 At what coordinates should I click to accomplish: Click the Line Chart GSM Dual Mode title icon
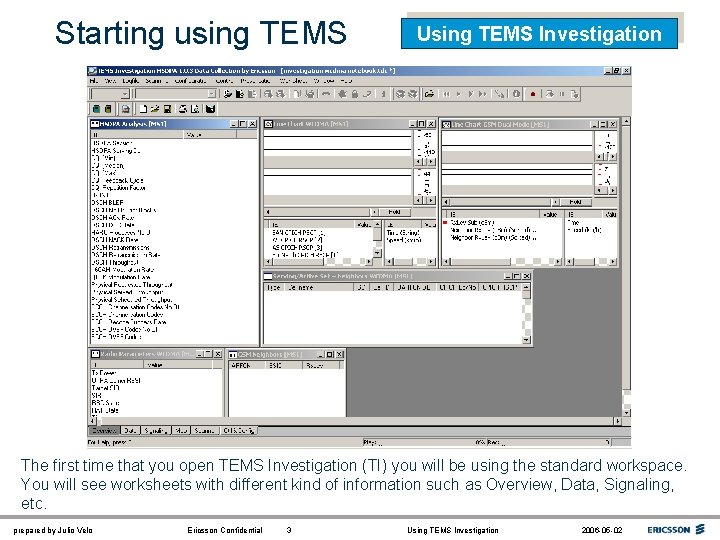446,124
